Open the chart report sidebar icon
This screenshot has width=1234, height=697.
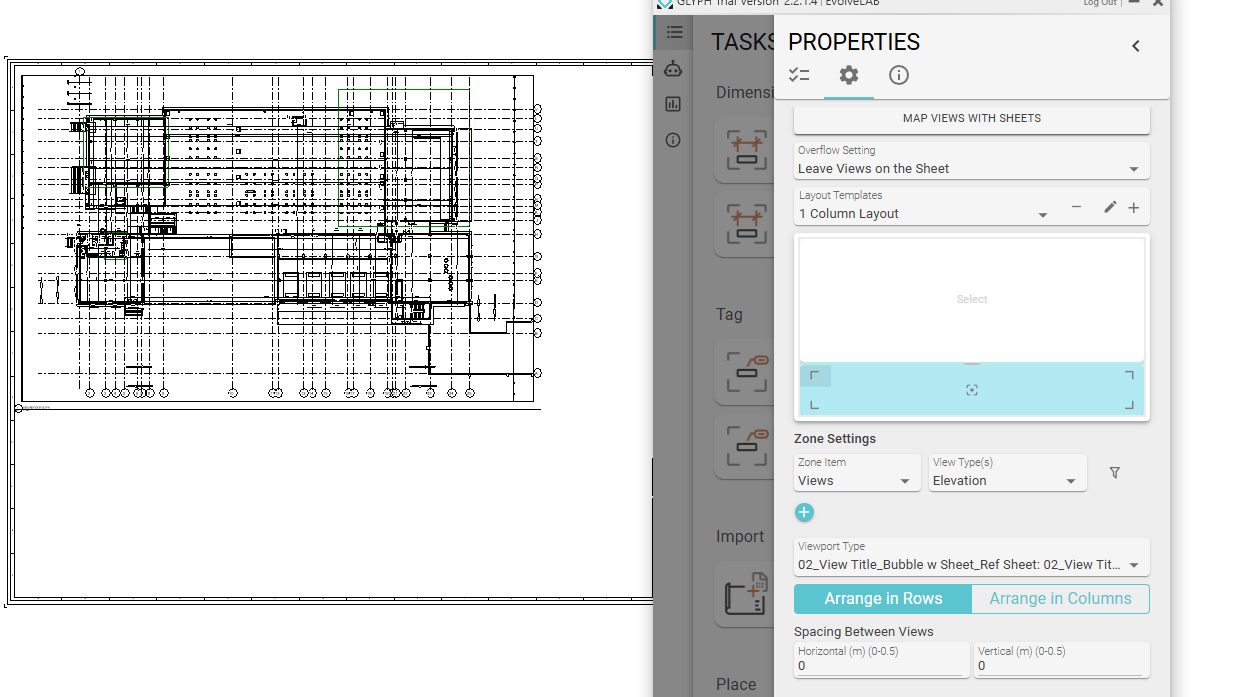[x=673, y=104]
